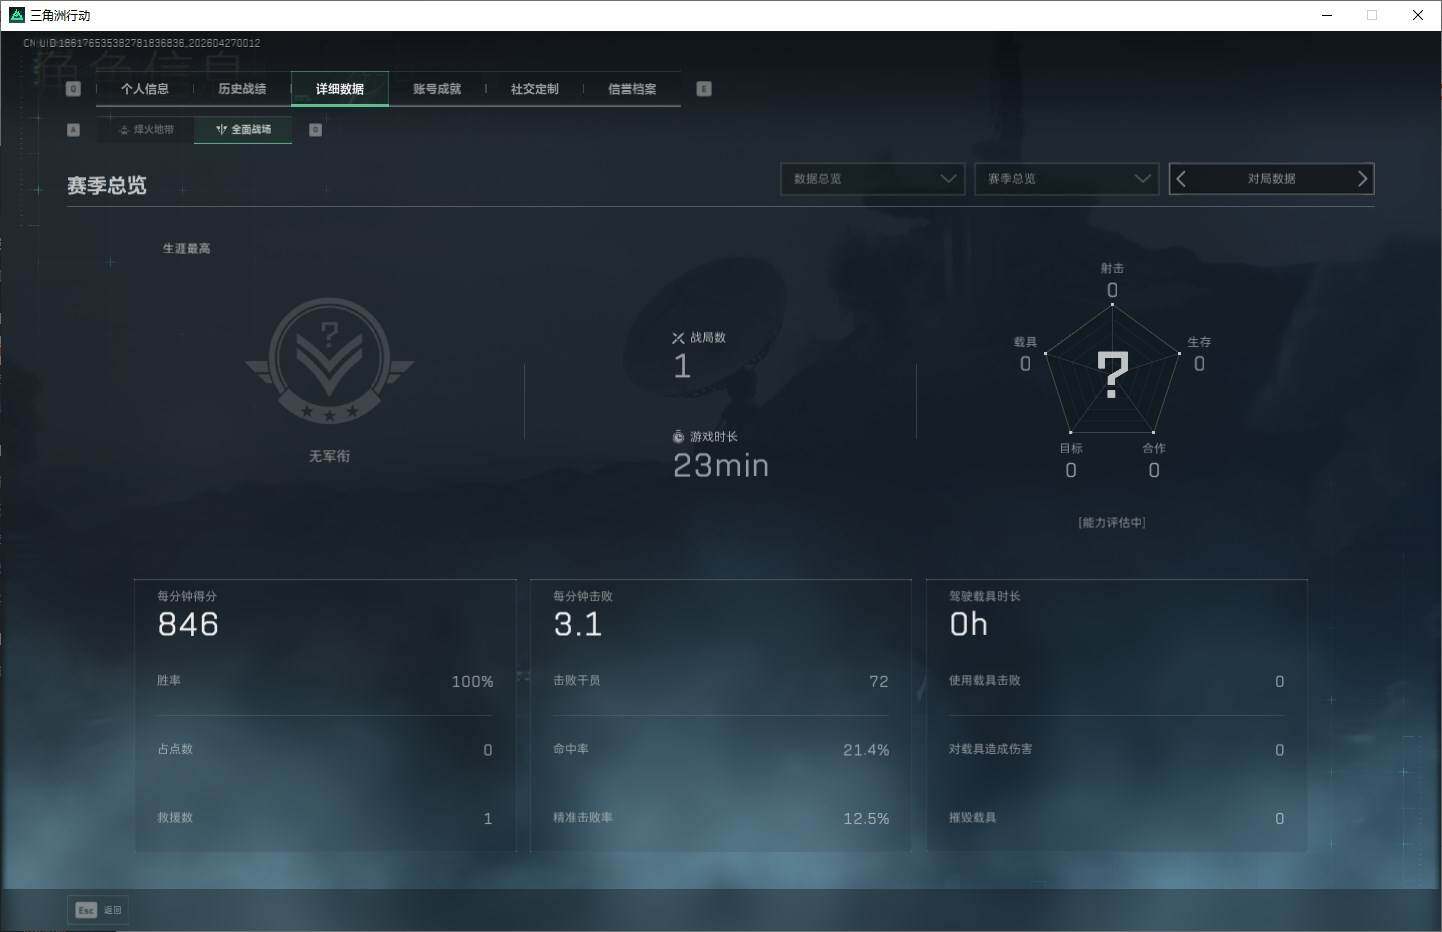The height and width of the screenshot is (932, 1442).
Task: Select the 烽火地带 mode tab
Action: click(x=146, y=130)
